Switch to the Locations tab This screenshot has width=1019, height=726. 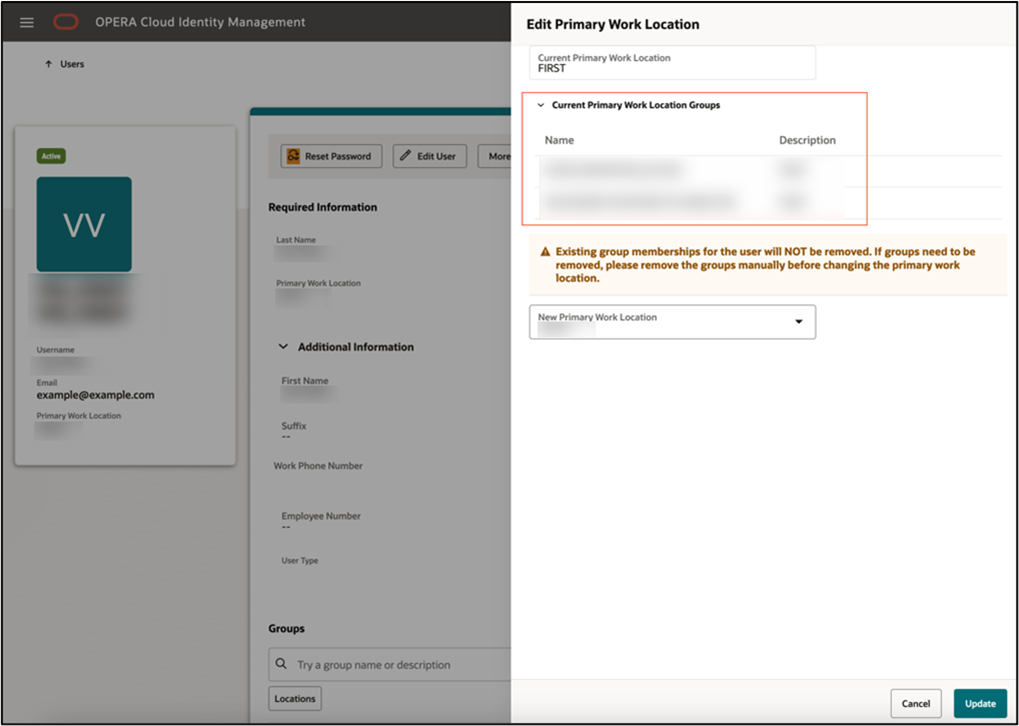click(294, 698)
